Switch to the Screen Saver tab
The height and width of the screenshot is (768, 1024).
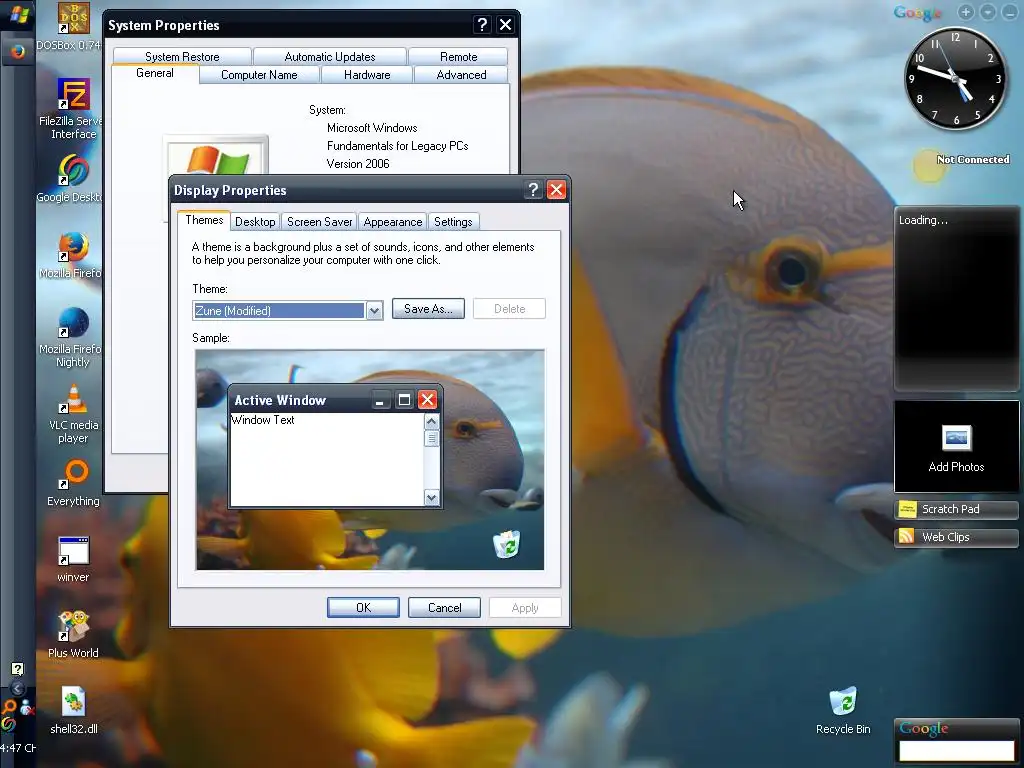[x=319, y=221]
